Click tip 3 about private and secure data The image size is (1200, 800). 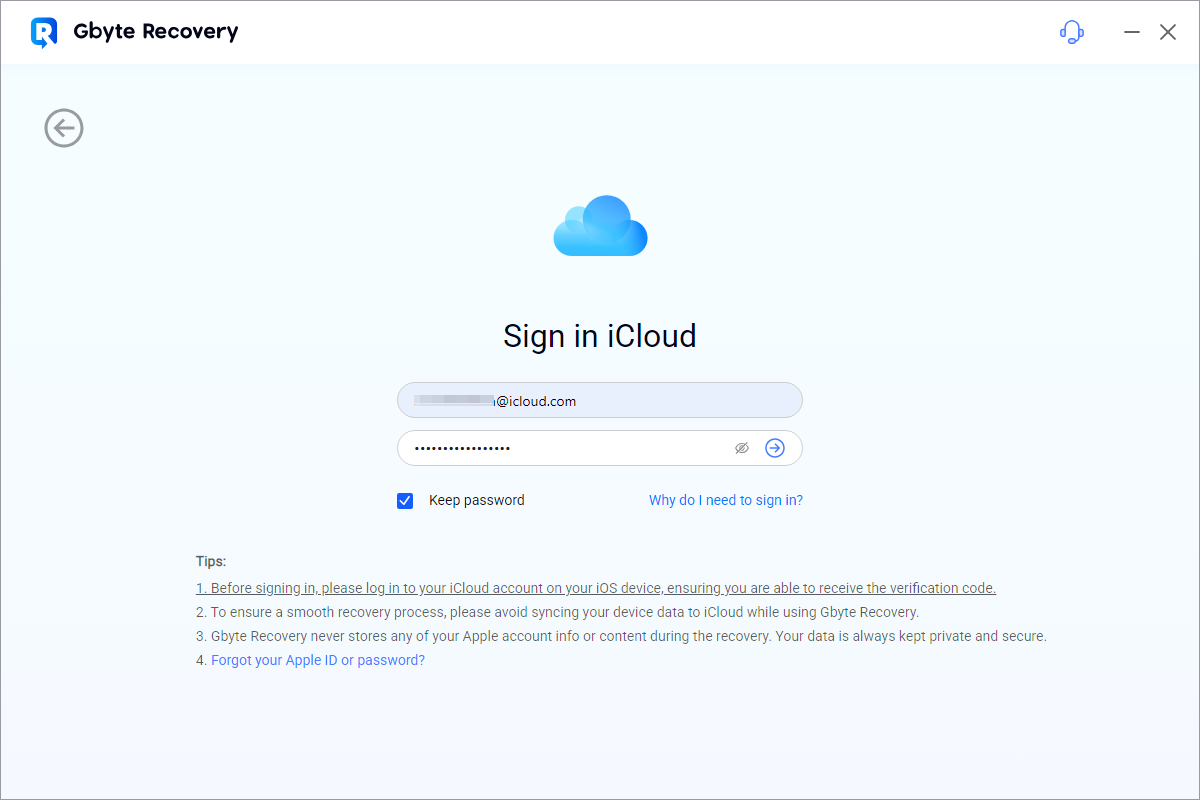[621, 636]
